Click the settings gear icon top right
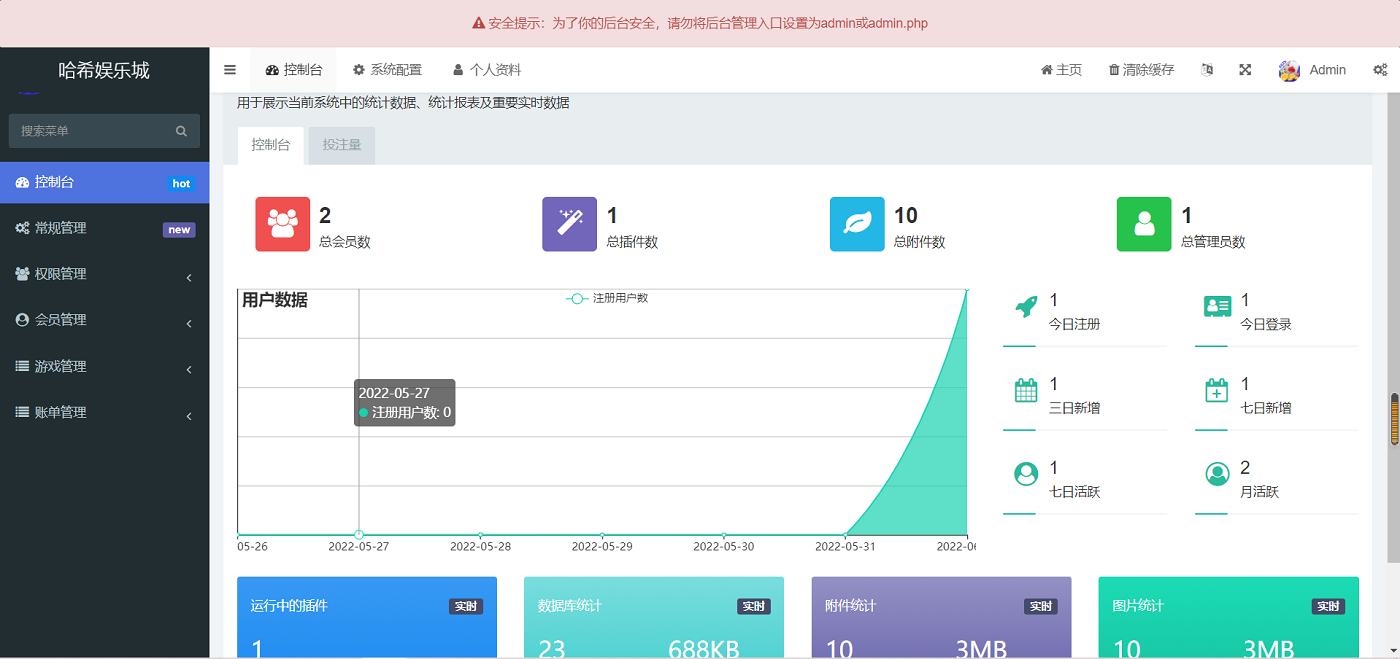This screenshot has height=659, width=1400. click(1380, 70)
